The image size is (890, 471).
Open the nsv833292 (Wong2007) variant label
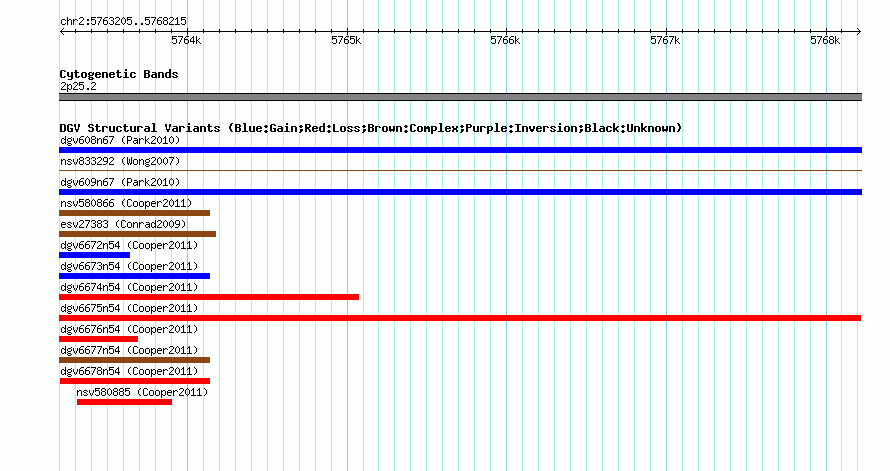[x=120, y=161]
